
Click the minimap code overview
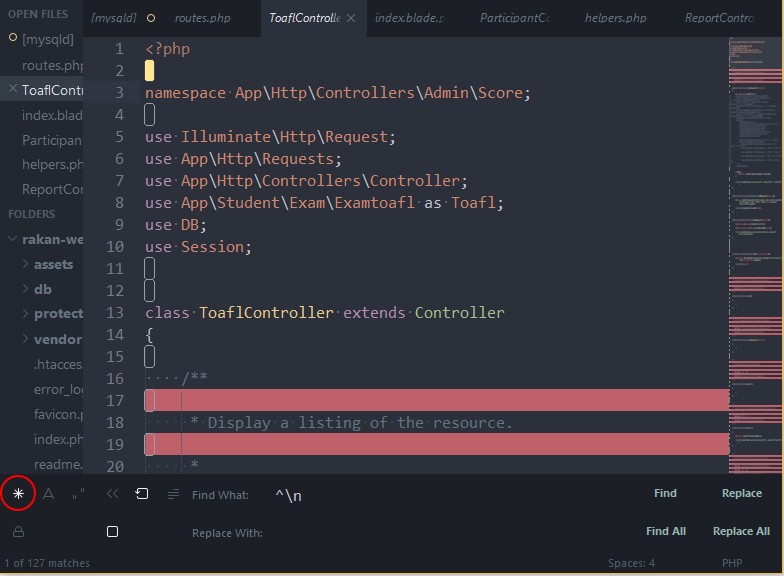[755, 255]
